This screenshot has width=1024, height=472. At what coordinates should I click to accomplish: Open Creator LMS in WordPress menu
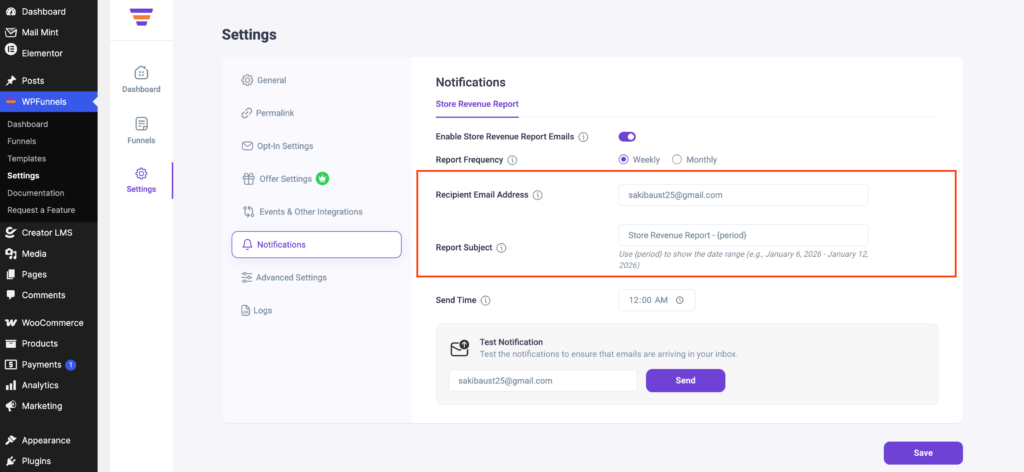click(x=48, y=232)
